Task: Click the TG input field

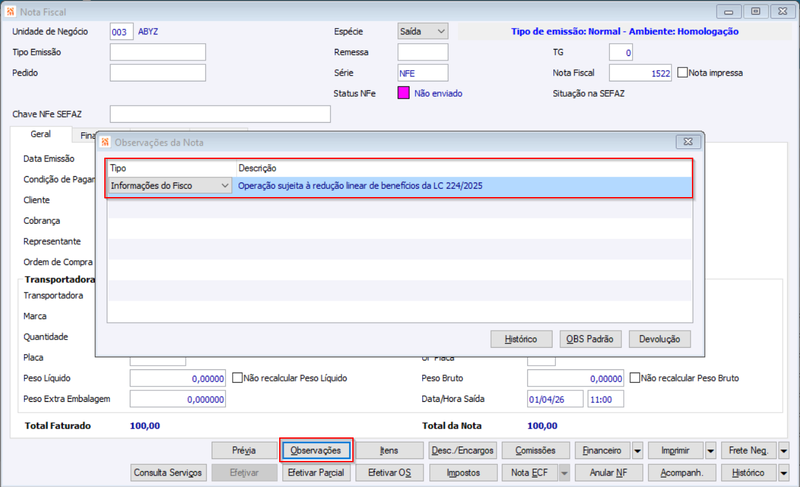Action: click(621, 52)
